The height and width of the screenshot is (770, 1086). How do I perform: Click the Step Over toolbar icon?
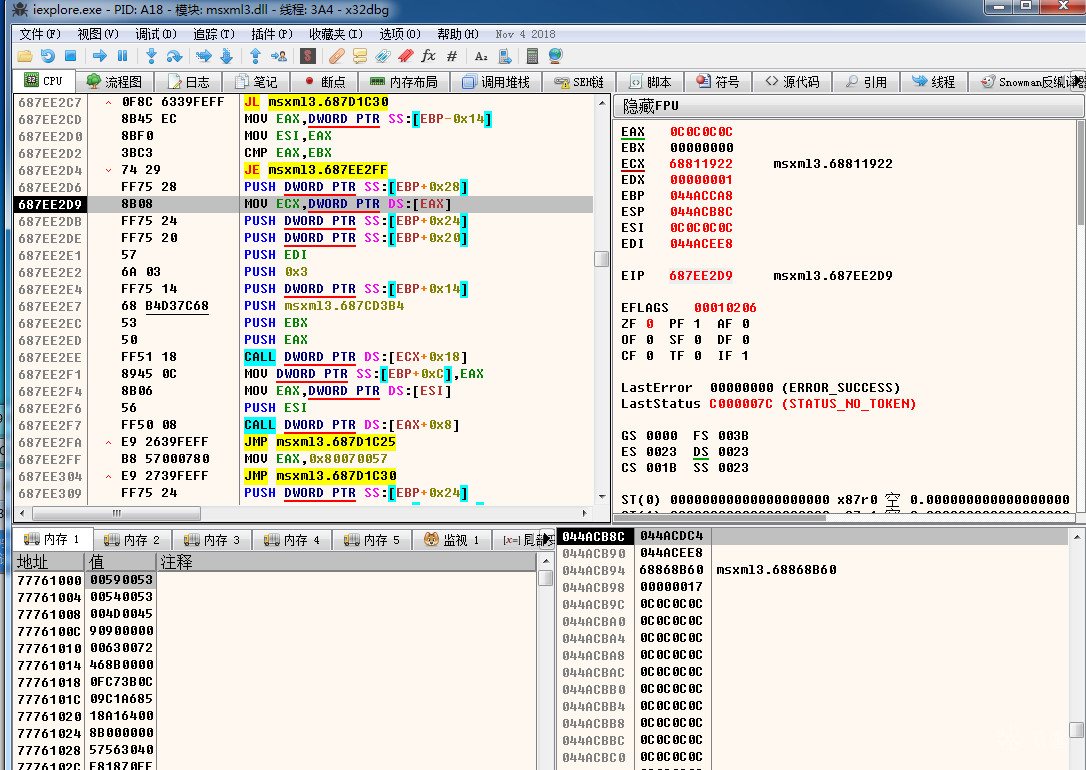(174, 56)
